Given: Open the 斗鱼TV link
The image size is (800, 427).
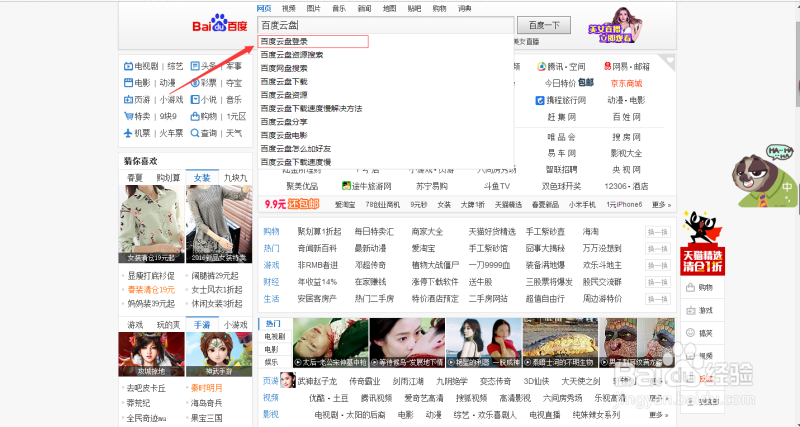Looking at the screenshot, I should 496,186.
